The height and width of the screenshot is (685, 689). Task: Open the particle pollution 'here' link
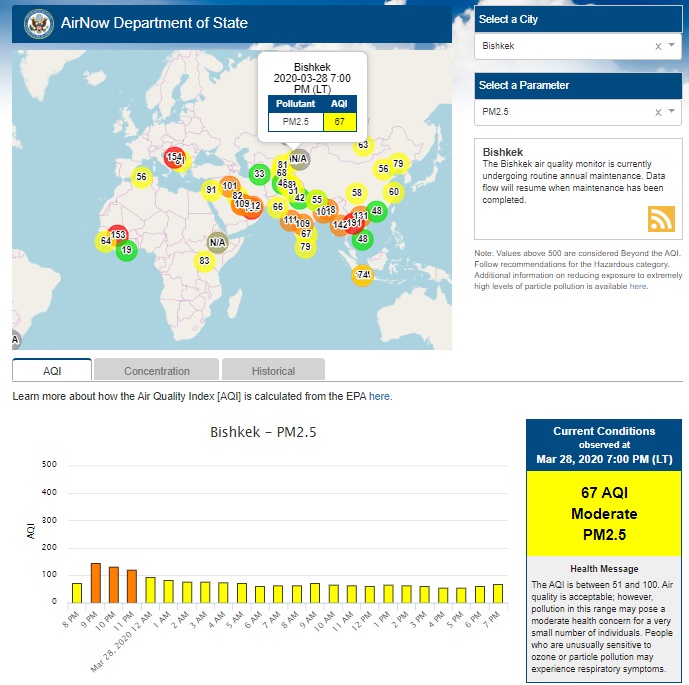click(638, 286)
